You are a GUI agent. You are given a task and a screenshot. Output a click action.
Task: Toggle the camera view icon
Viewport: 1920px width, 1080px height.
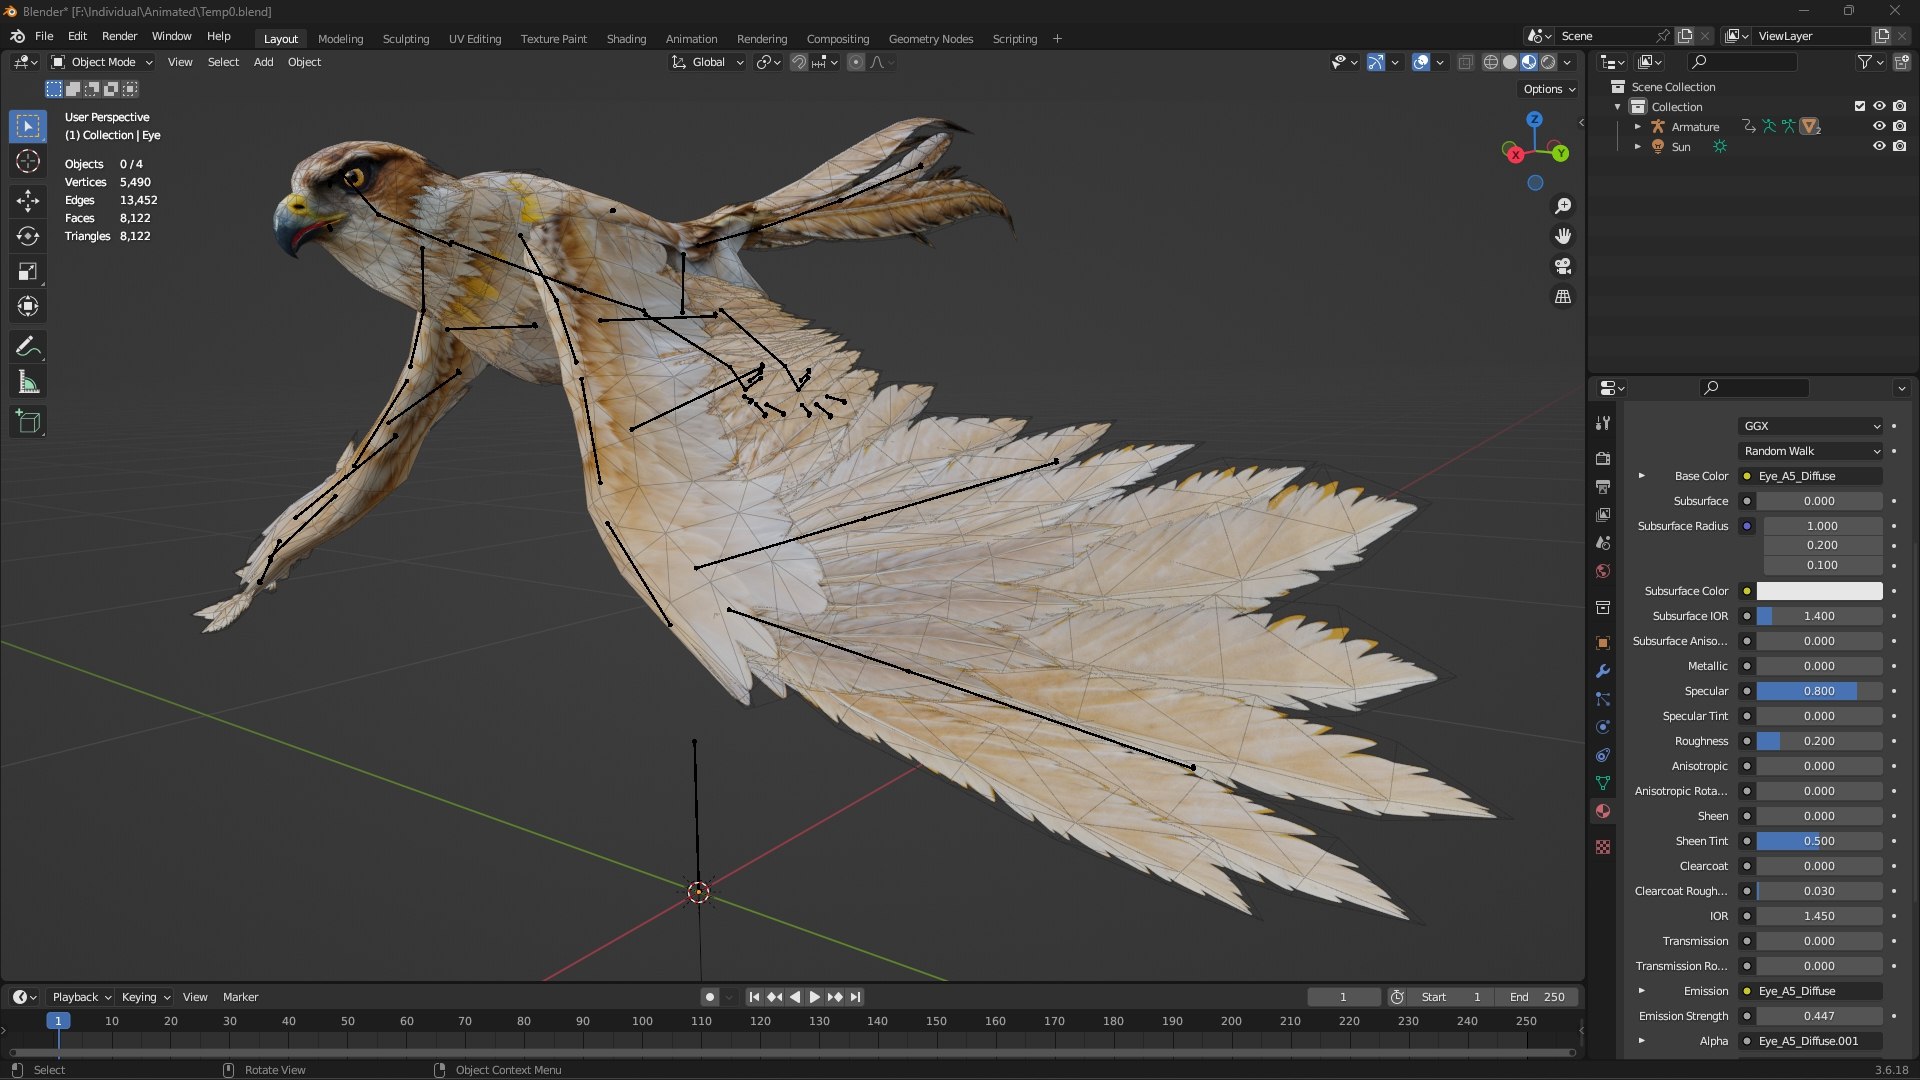[1563, 266]
